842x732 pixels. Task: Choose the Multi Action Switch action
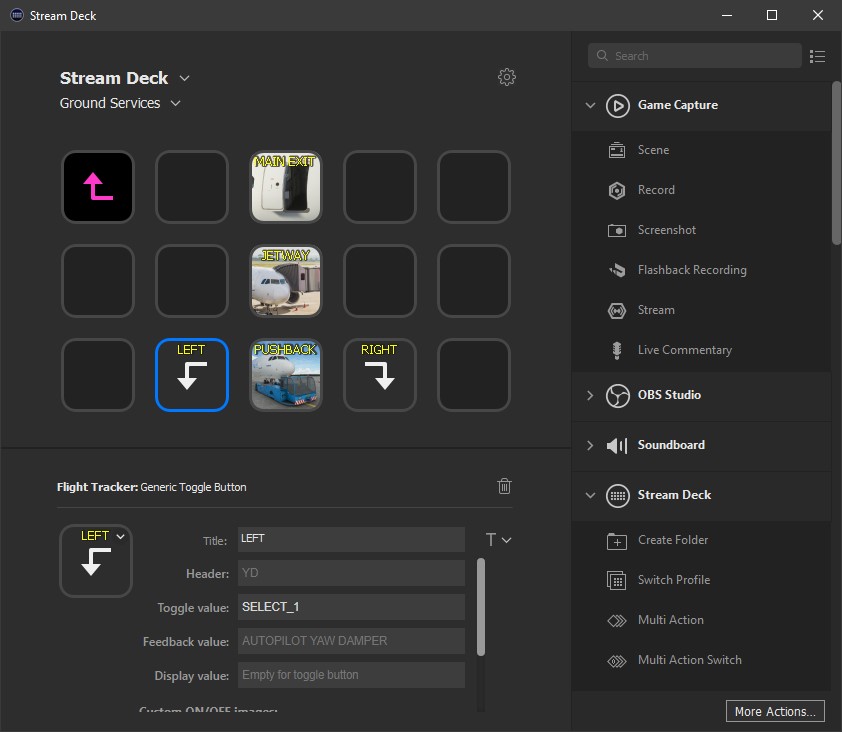pyautogui.click(x=689, y=660)
